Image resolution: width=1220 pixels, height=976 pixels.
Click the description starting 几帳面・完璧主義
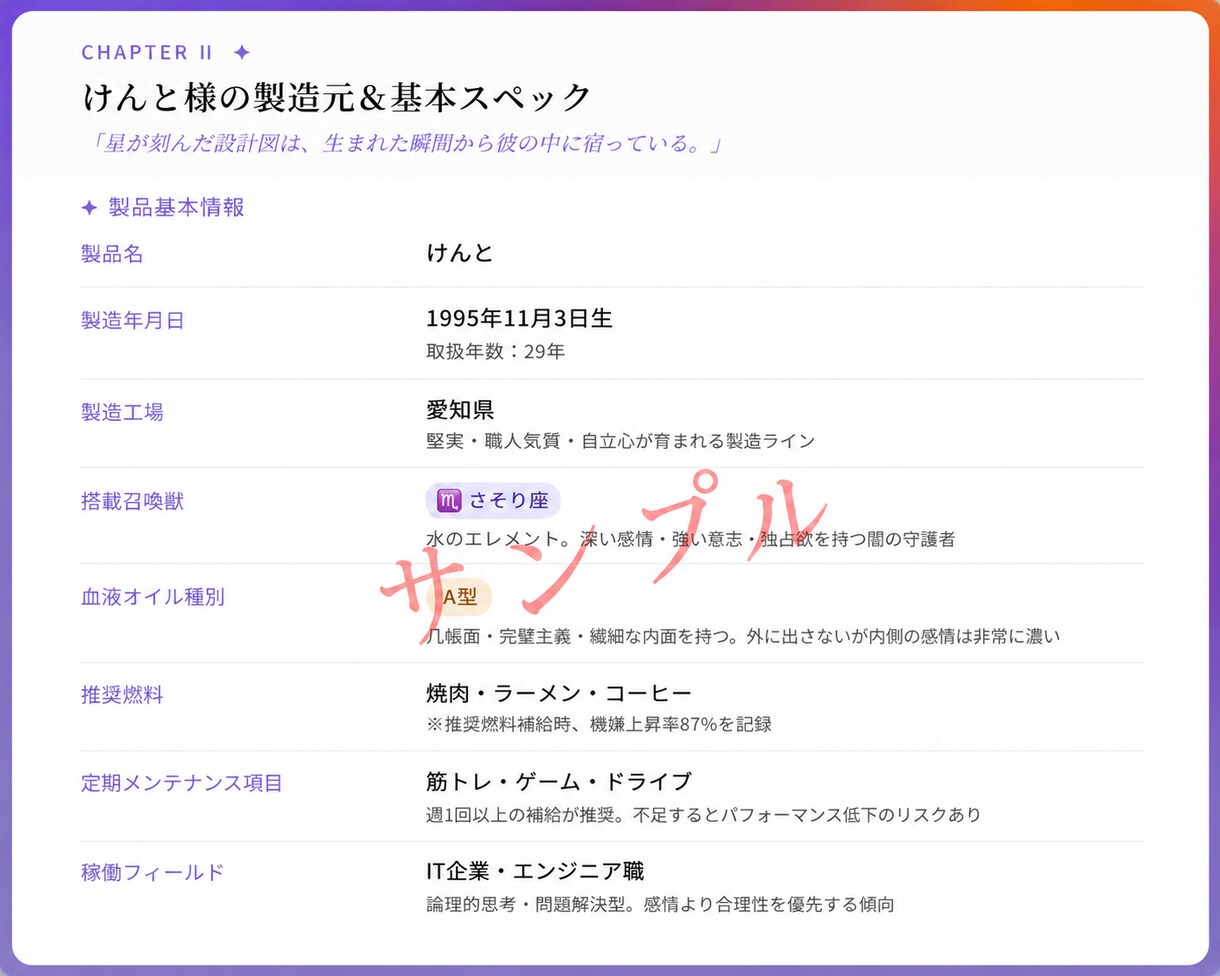(x=743, y=636)
